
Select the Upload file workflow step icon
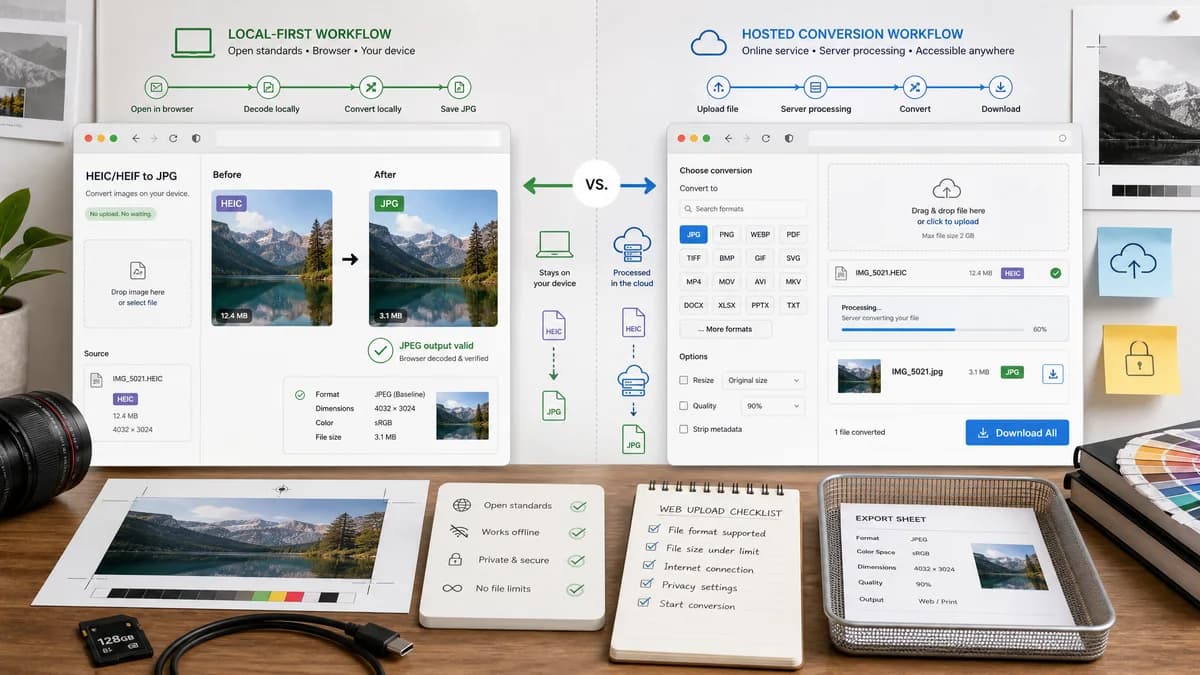pos(717,86)
